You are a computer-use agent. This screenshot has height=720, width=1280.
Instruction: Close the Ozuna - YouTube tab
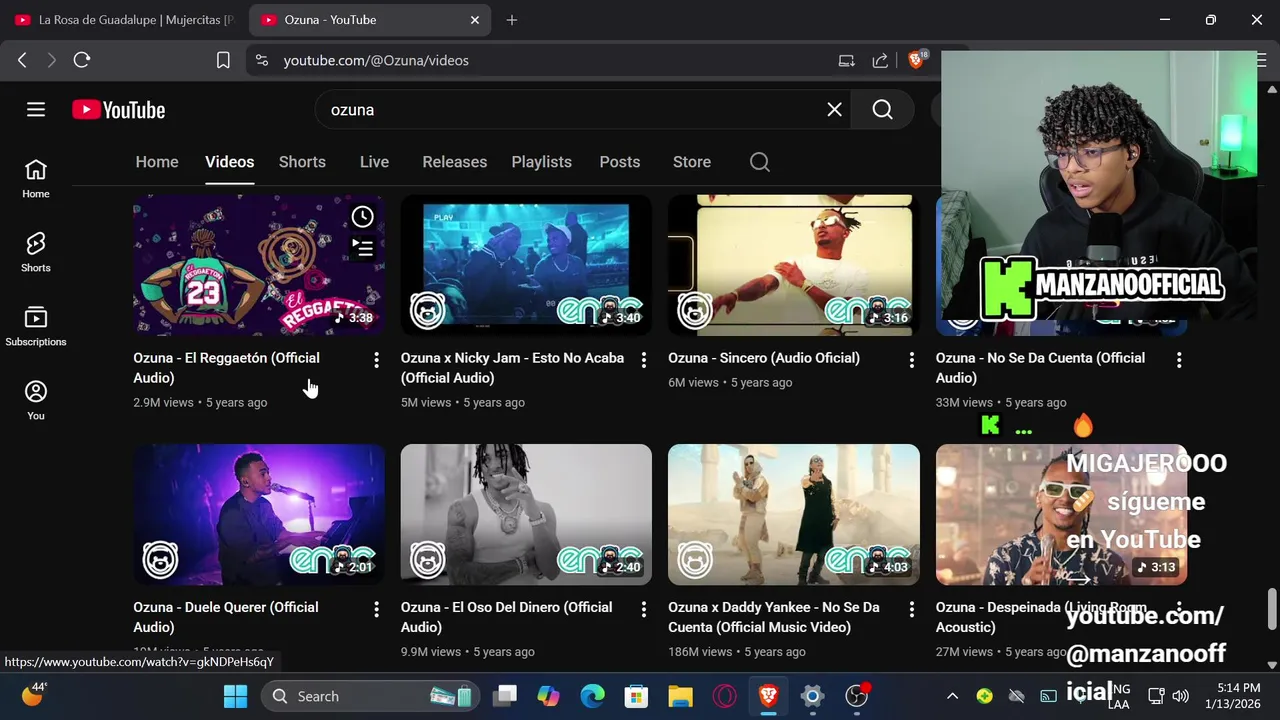(475, 20)
